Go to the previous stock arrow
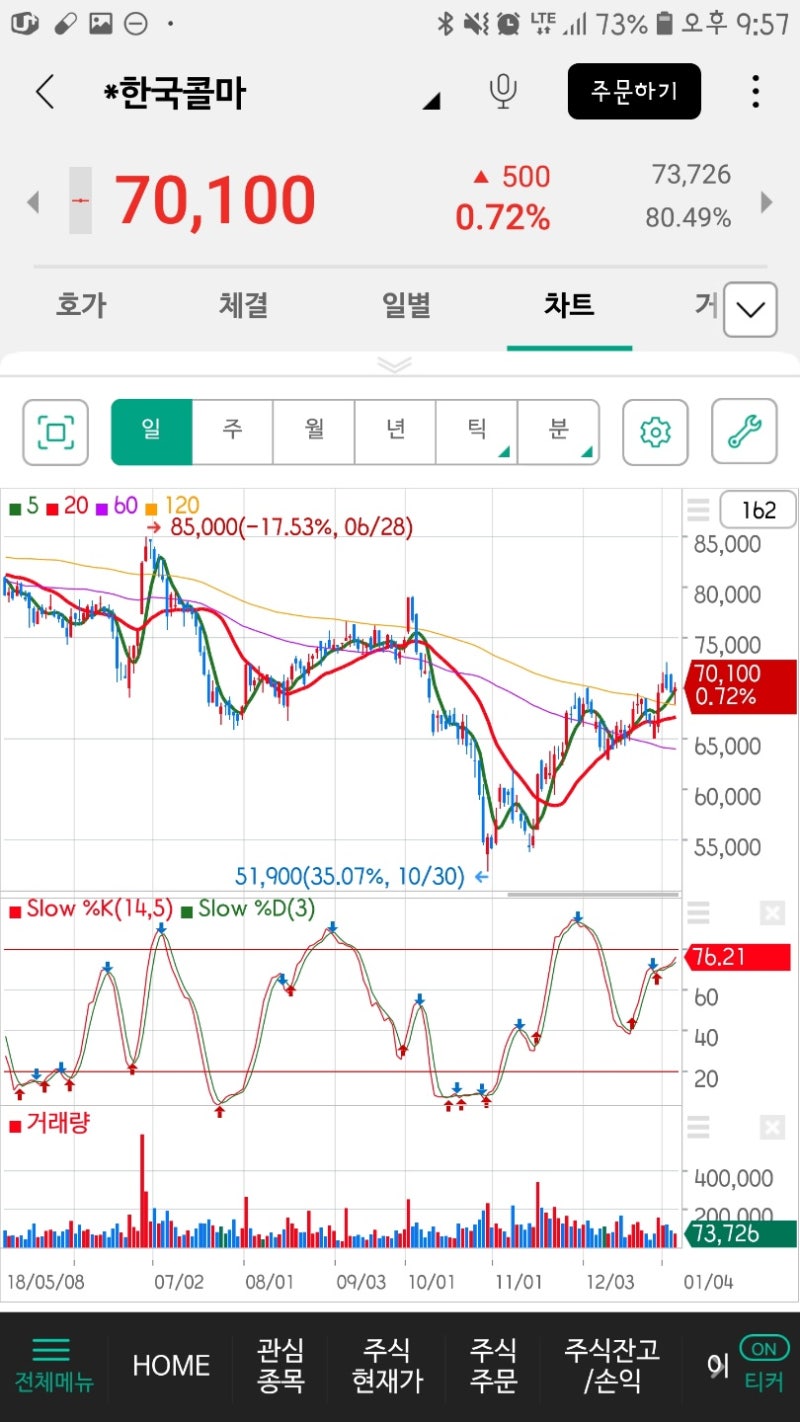 (x=33, y=202)
